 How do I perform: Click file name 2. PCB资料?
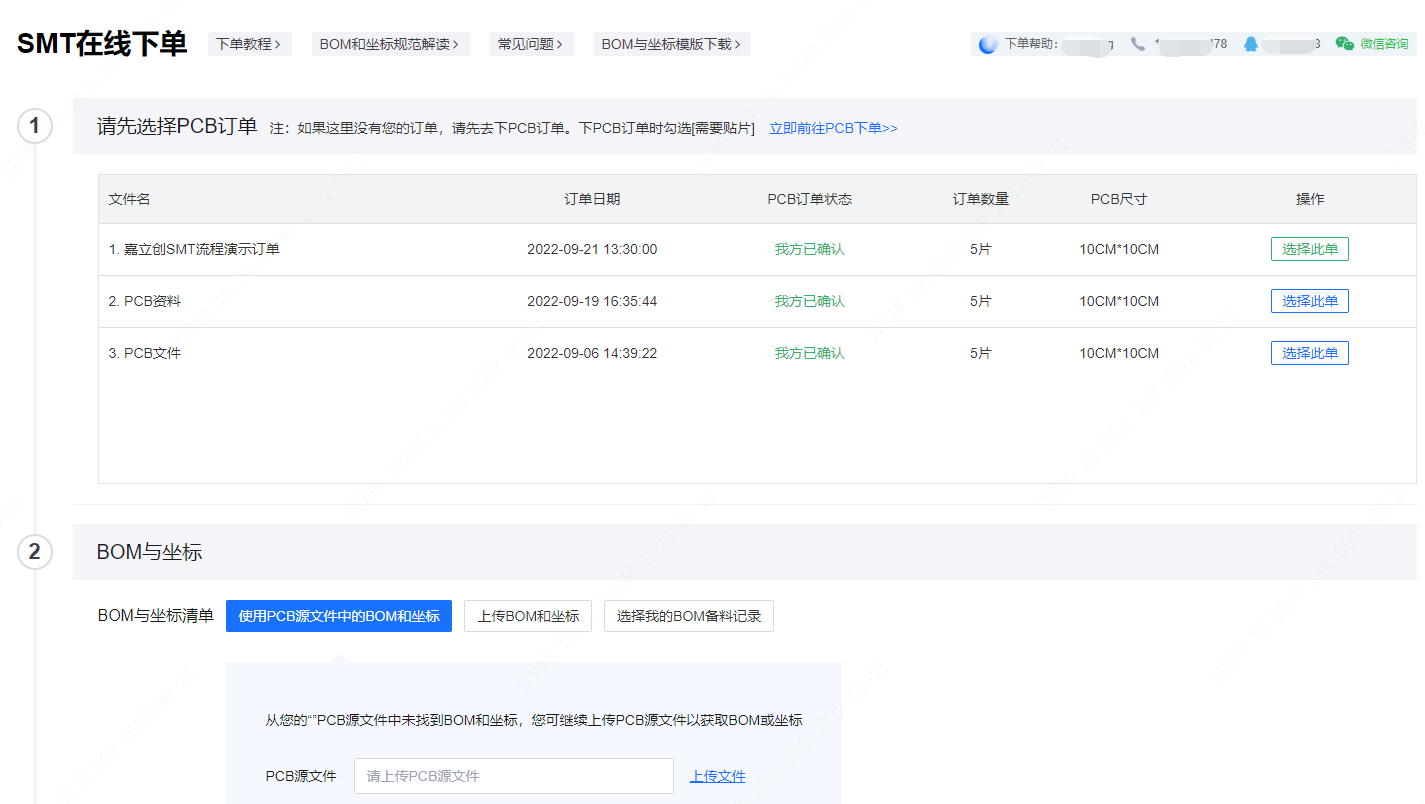[145, 301]
